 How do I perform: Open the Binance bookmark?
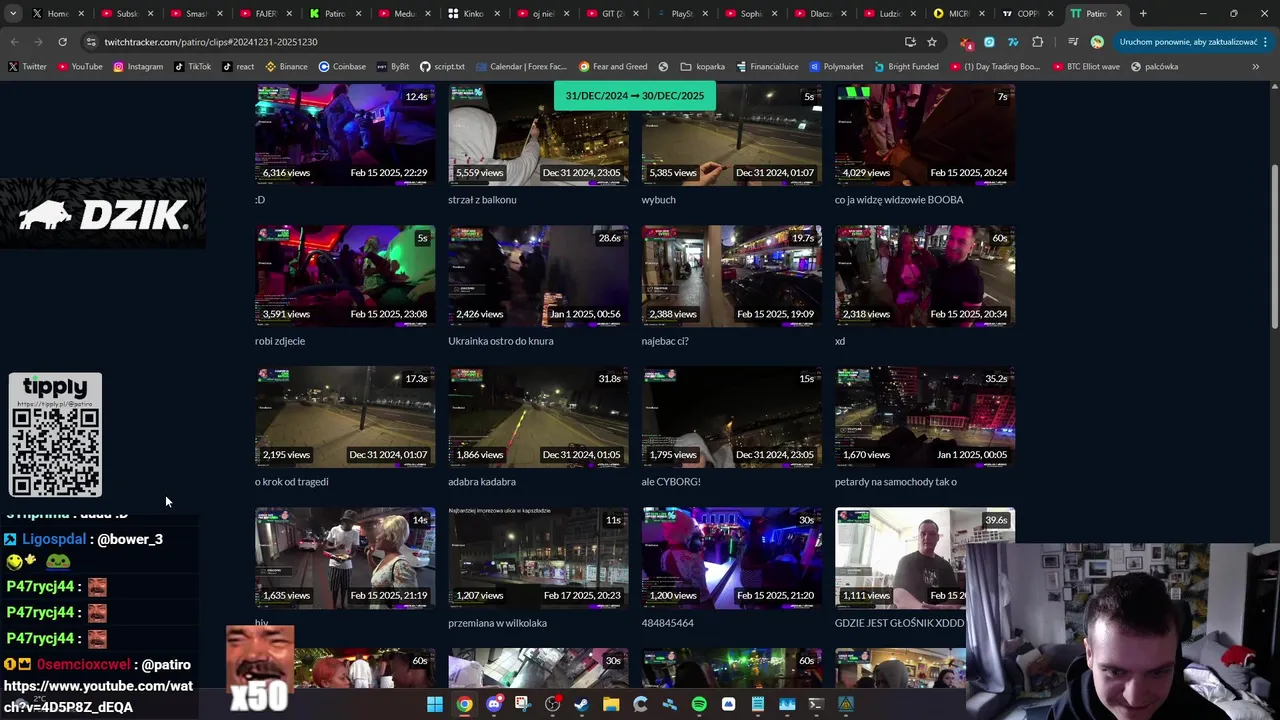[286, 66]
